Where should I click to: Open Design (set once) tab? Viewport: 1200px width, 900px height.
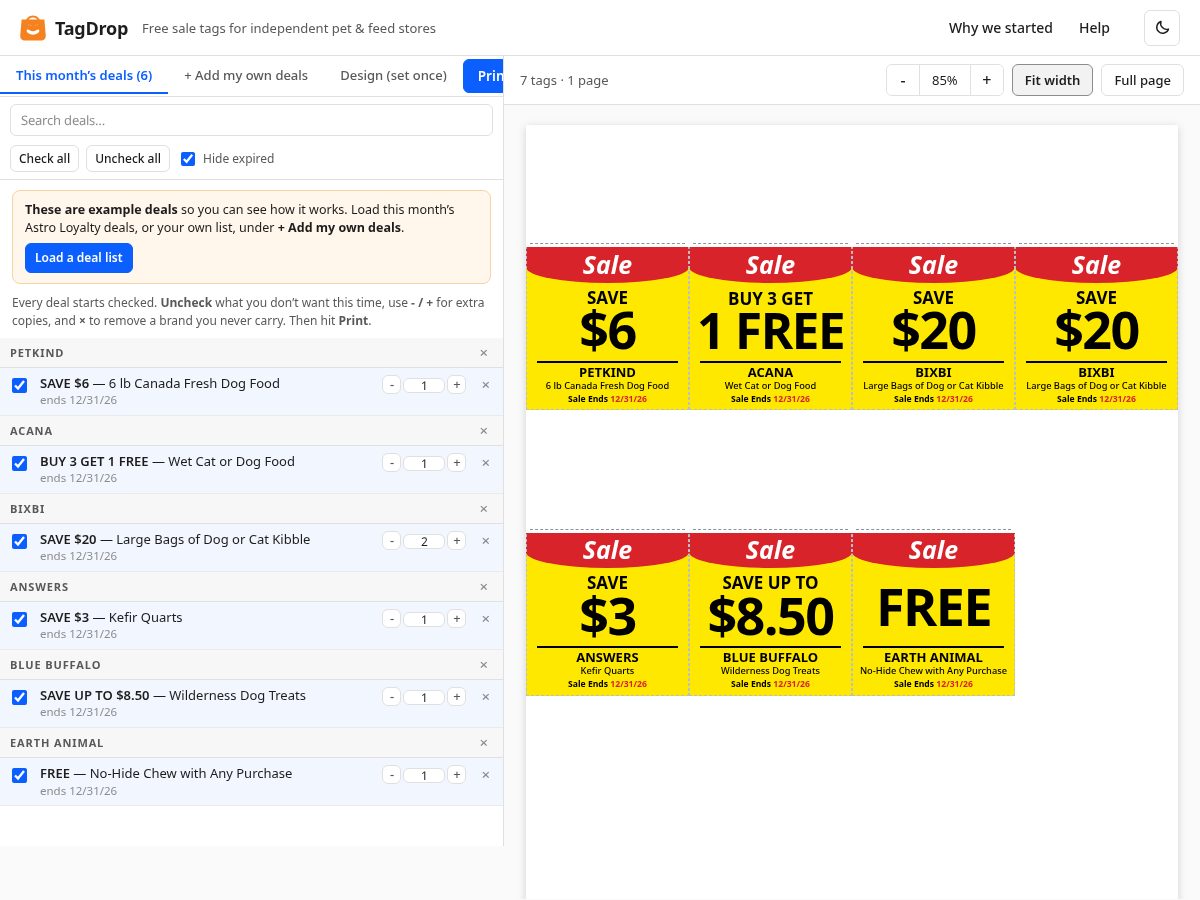(x=394, y=75)
